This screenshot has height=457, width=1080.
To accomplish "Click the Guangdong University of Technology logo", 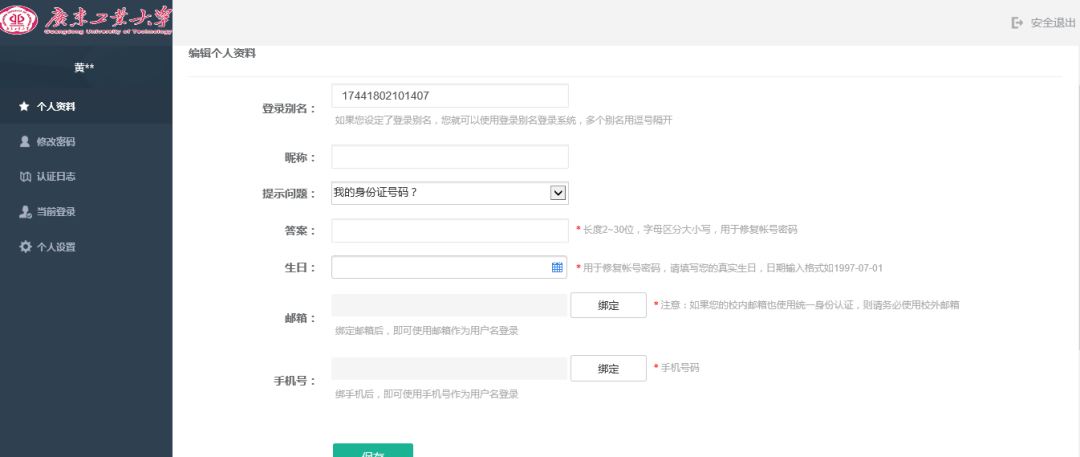I will 86,21.
